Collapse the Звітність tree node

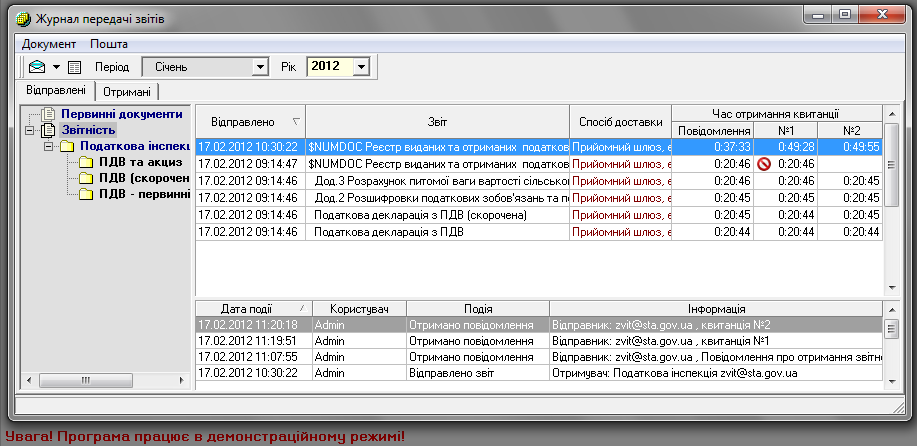pyautogui.click(x=30, y=130)
